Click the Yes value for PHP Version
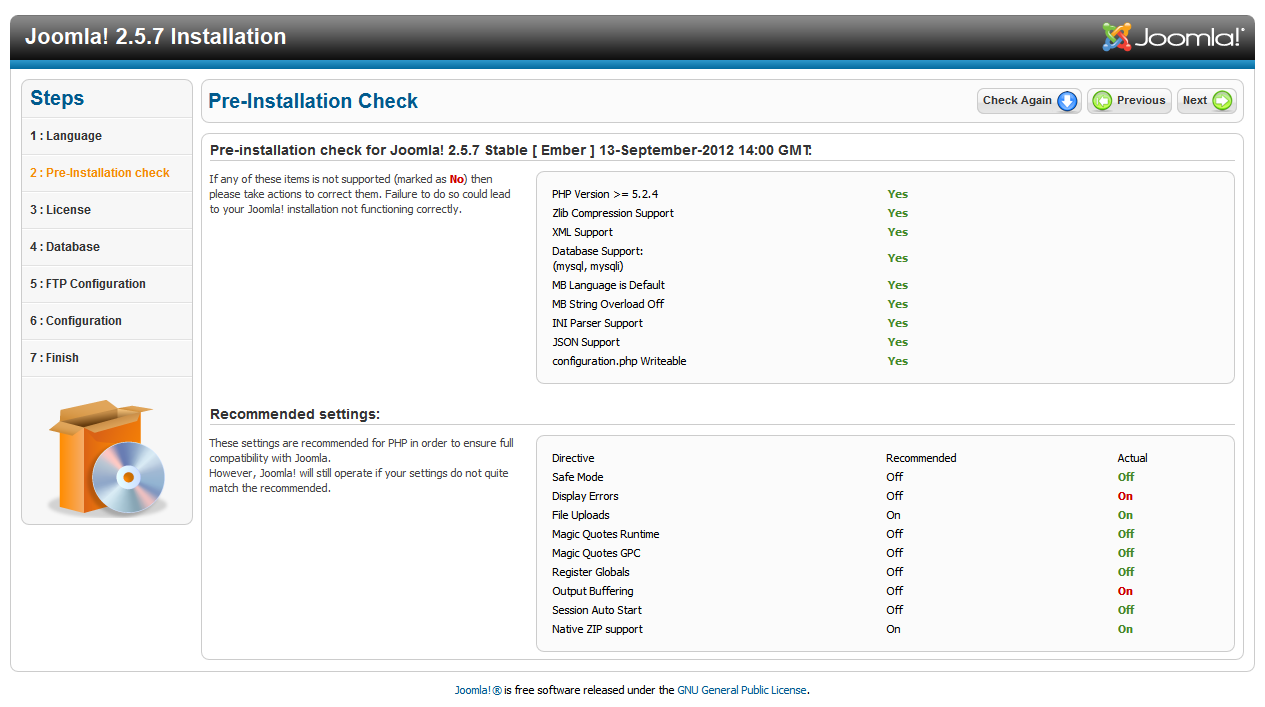1265x707 pixels. tap(898, 194)
